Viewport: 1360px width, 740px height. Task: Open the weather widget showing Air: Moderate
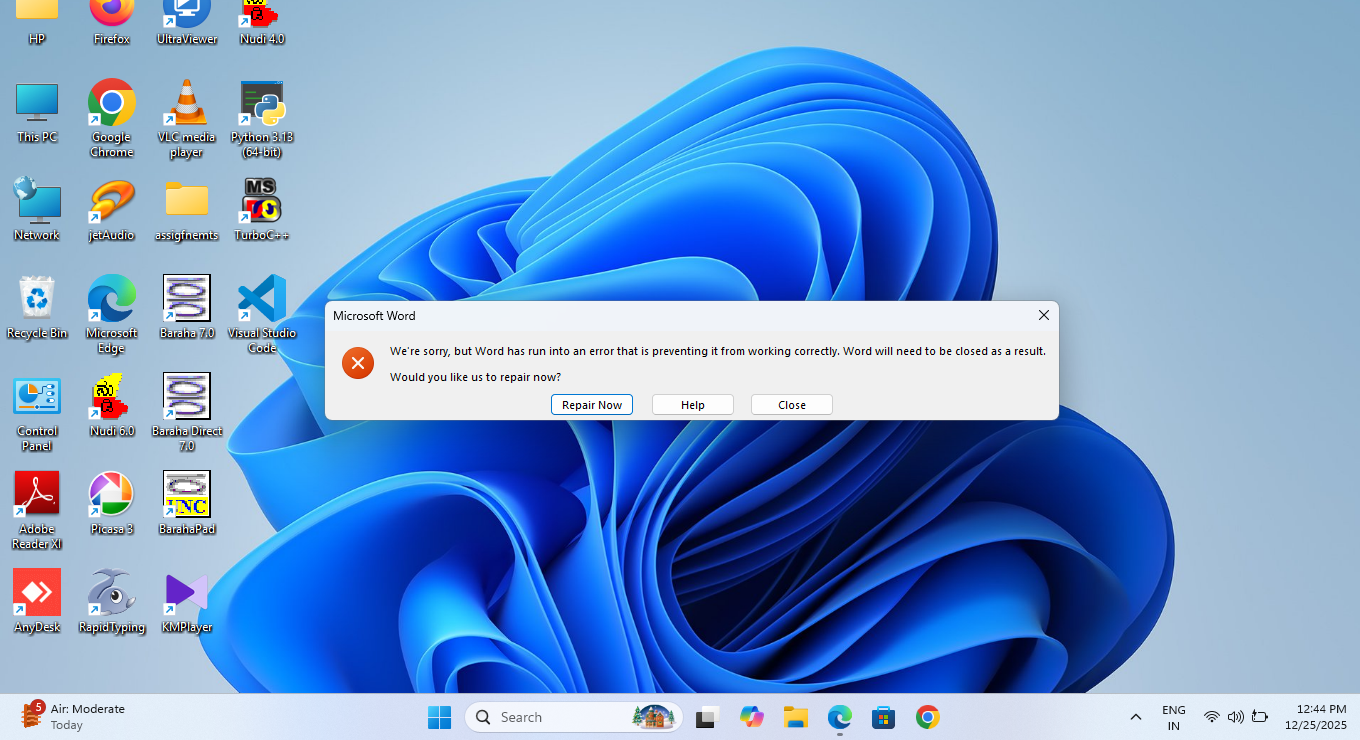click(72, 716)
